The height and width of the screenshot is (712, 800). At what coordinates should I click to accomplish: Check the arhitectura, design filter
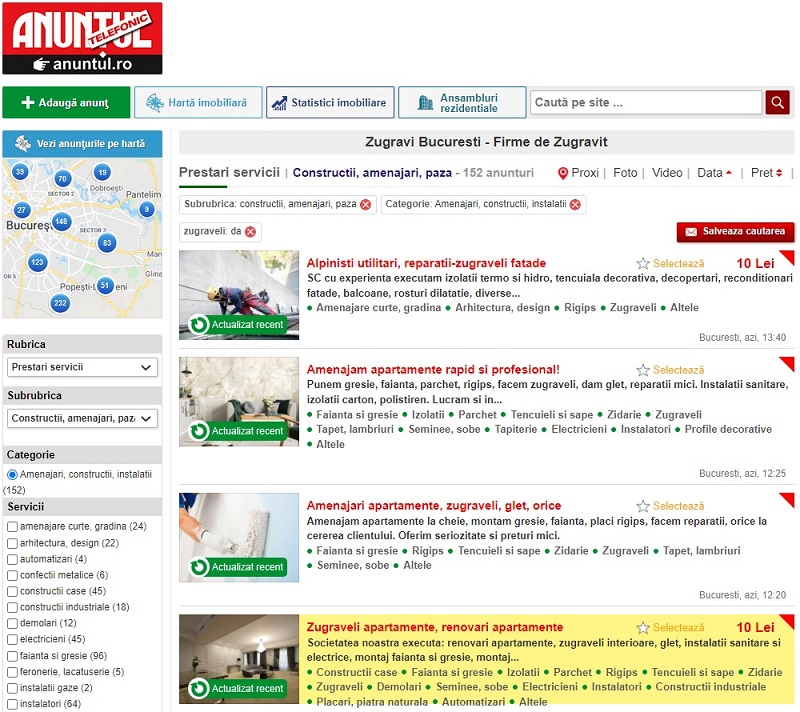(x=13, y=543)
